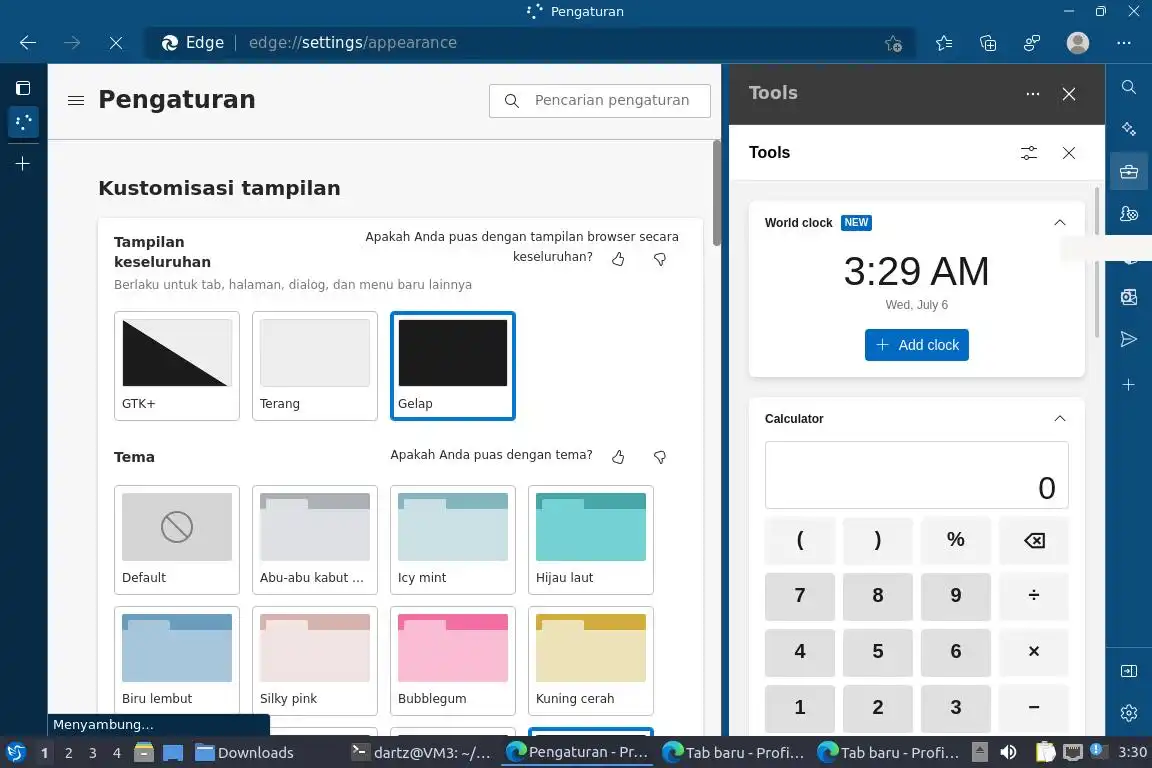Open the Favorites list icon in the toolbar
1152x768 pixels.
944,43
